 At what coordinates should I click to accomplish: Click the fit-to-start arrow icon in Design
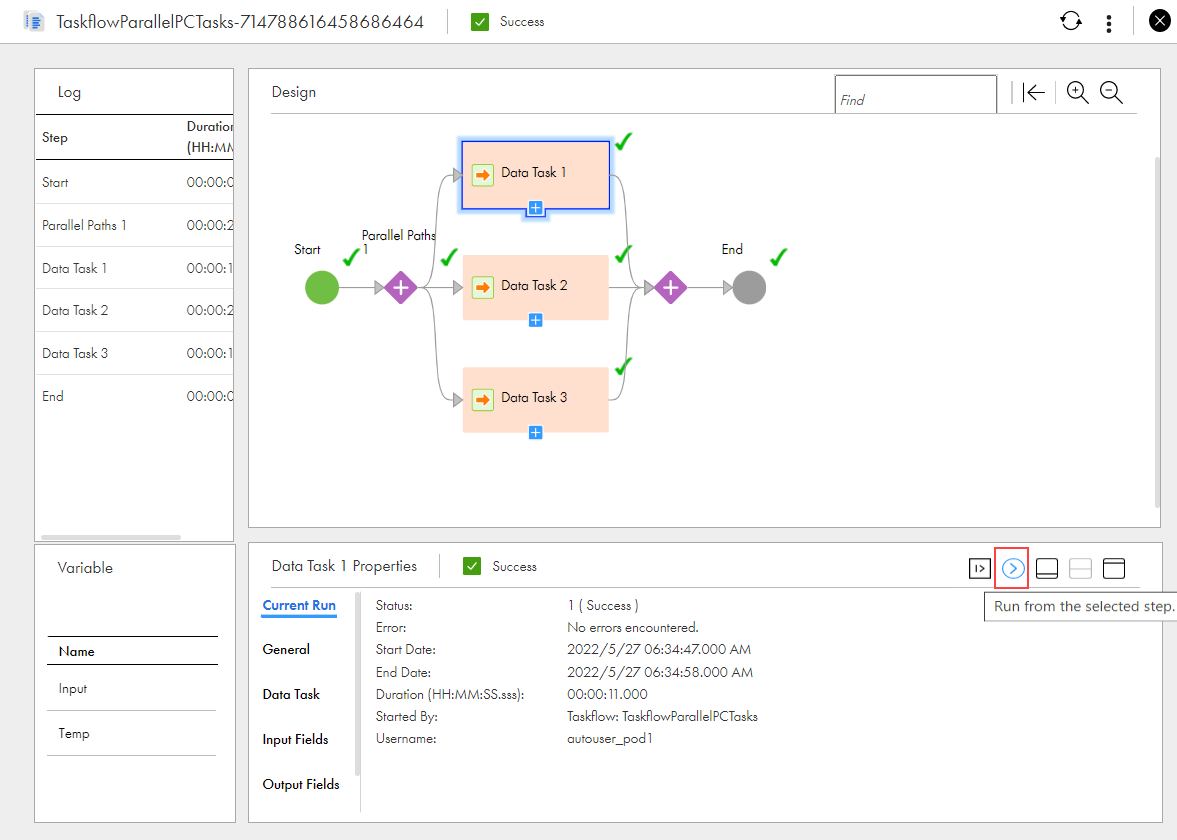1034,92
